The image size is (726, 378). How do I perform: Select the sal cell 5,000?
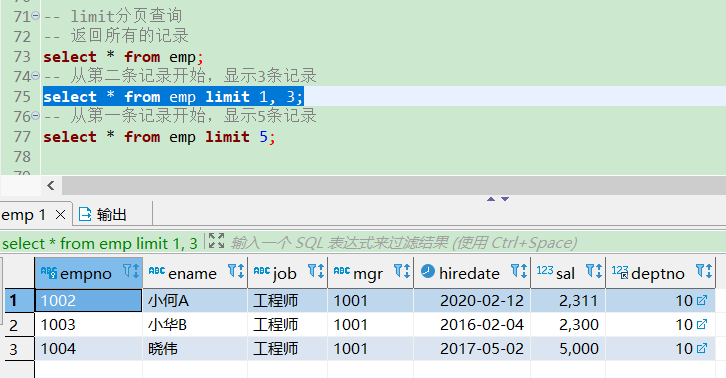pos(568,349)
